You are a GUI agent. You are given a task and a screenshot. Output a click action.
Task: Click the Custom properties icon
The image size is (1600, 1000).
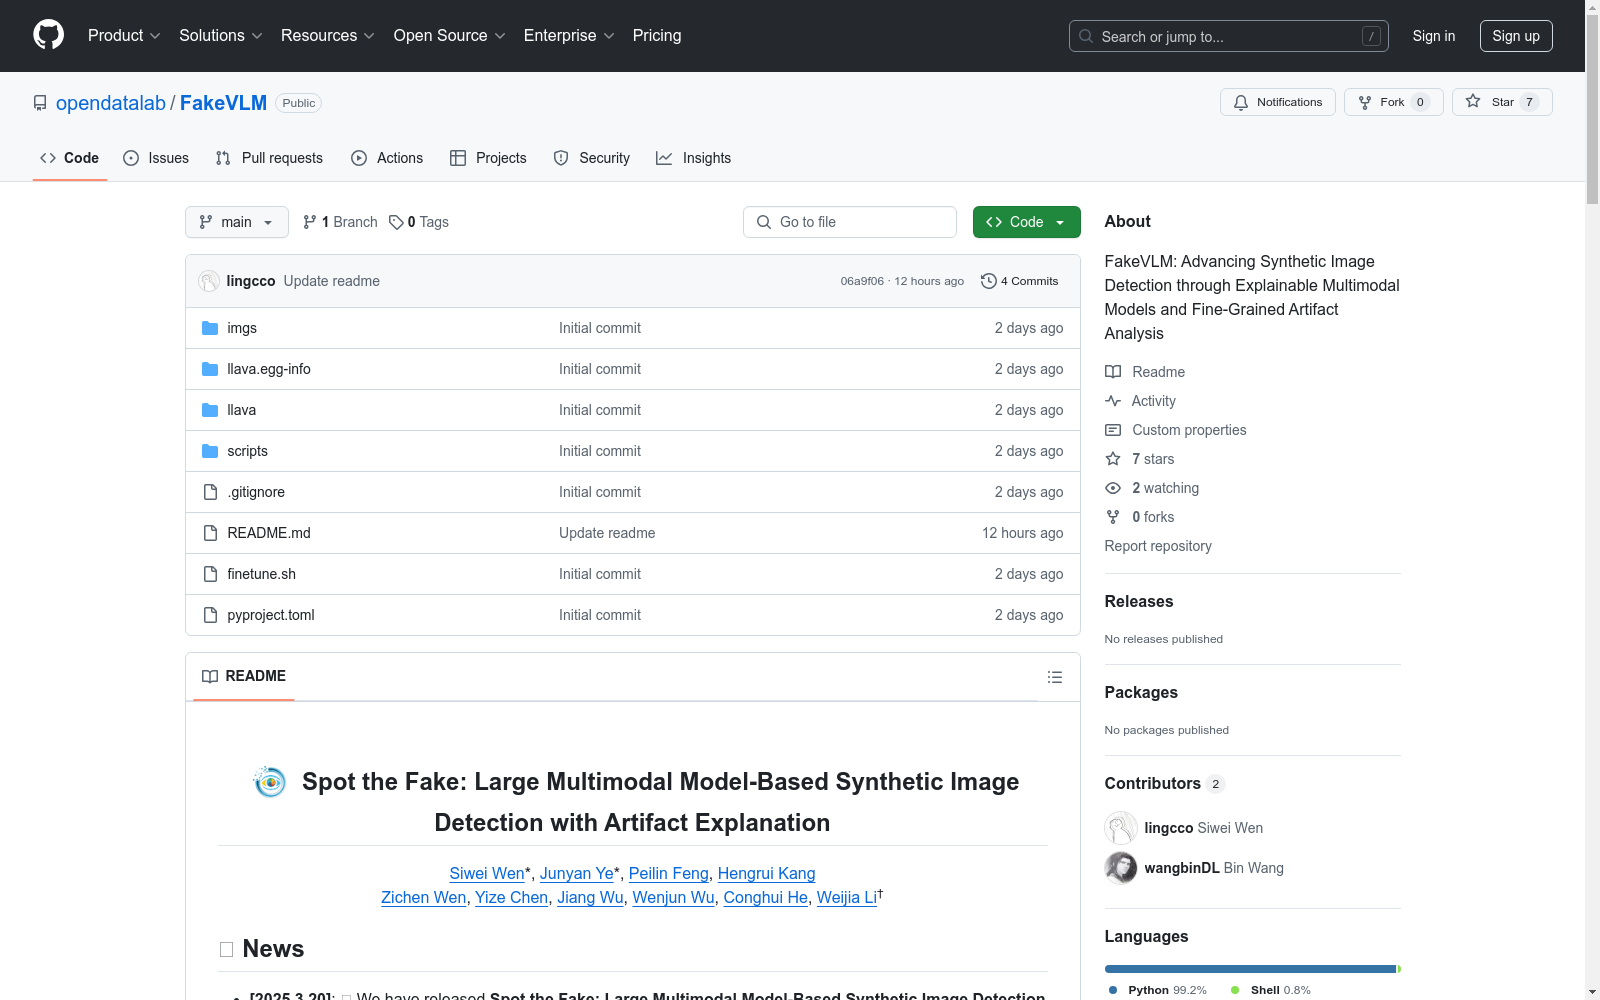[1113, 430]
